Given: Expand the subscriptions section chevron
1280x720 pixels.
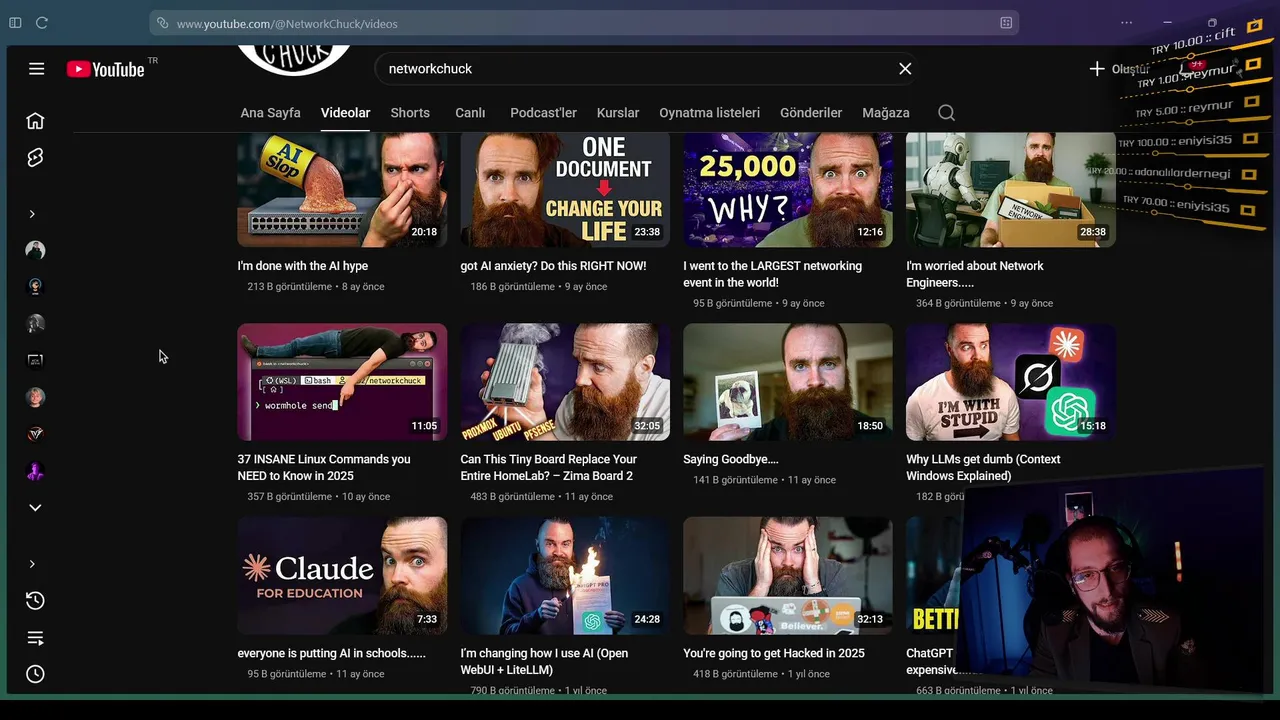Looking at the screenshot, I should click(x=32, y=214).
